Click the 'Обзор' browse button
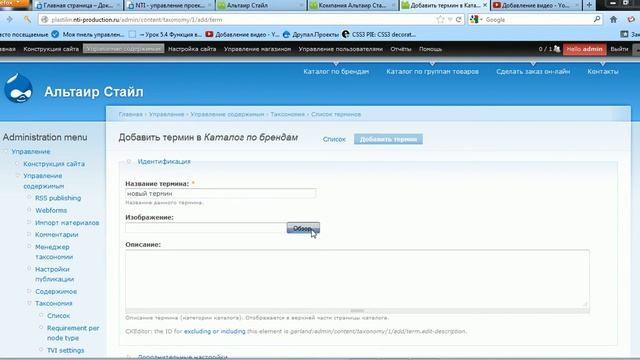This screenshot has height=360, width=640. [x=303, y=228]
